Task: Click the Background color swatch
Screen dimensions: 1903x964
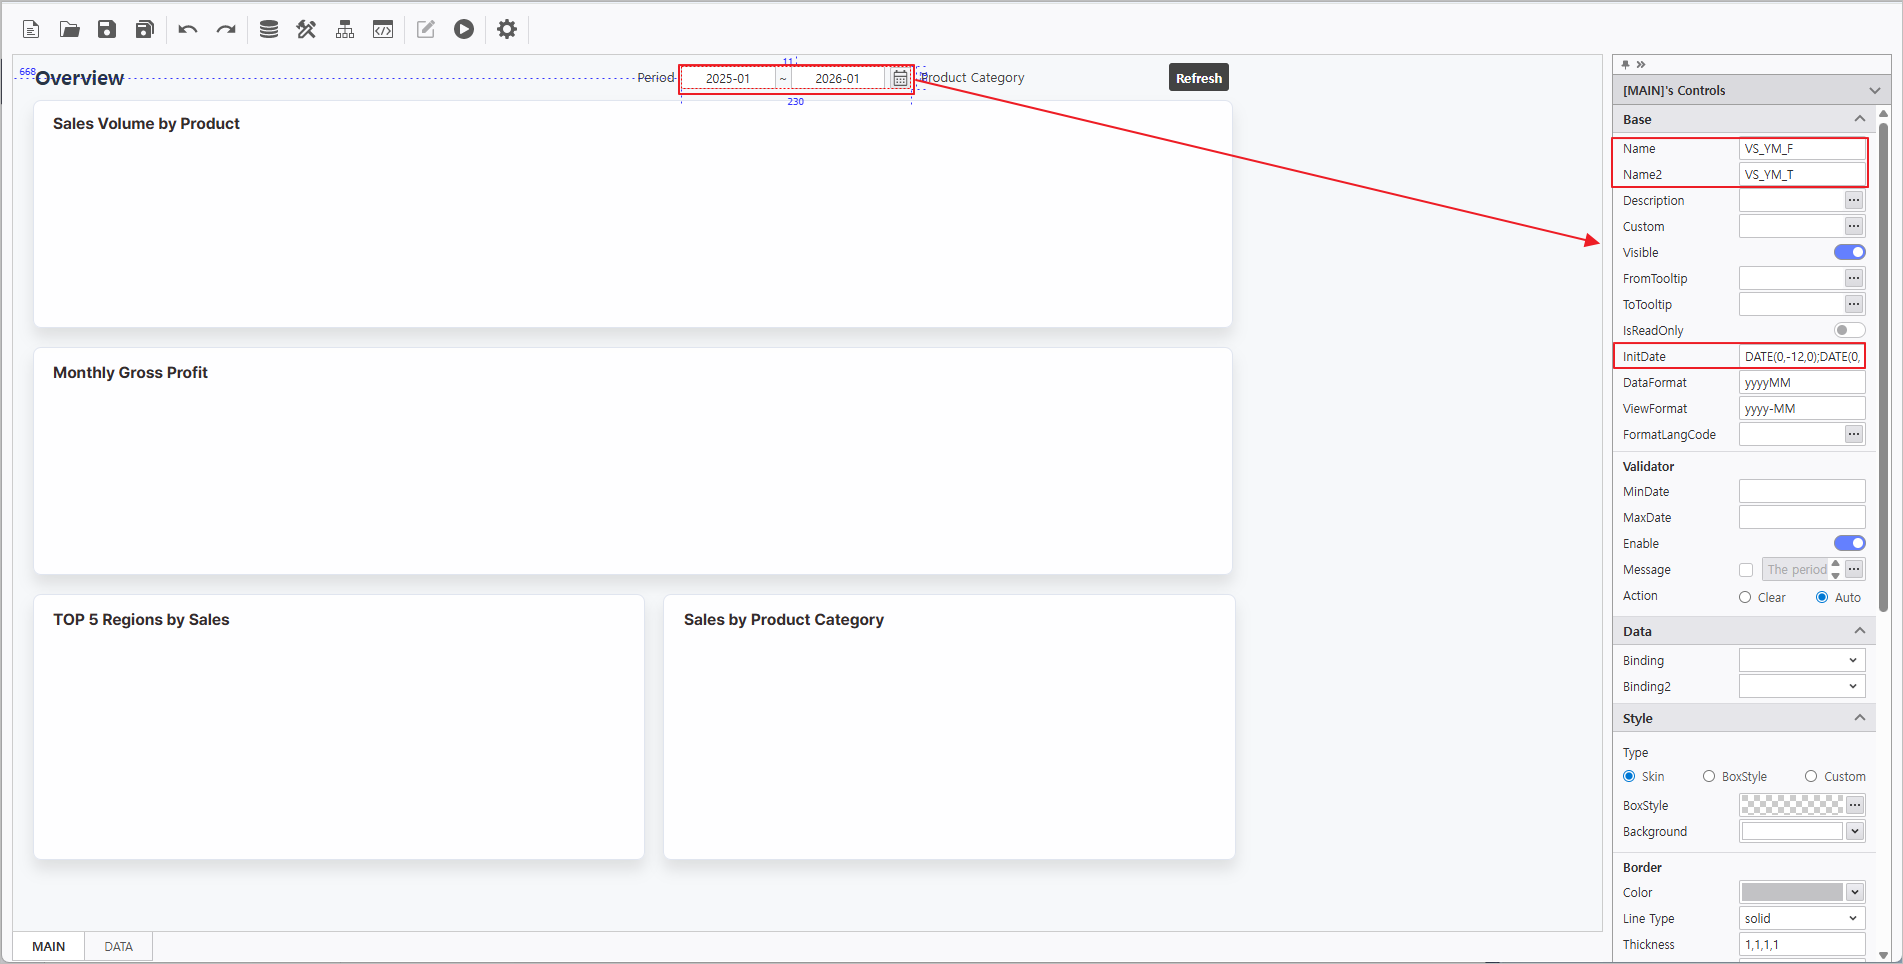Action: [x=1792, y=831]
